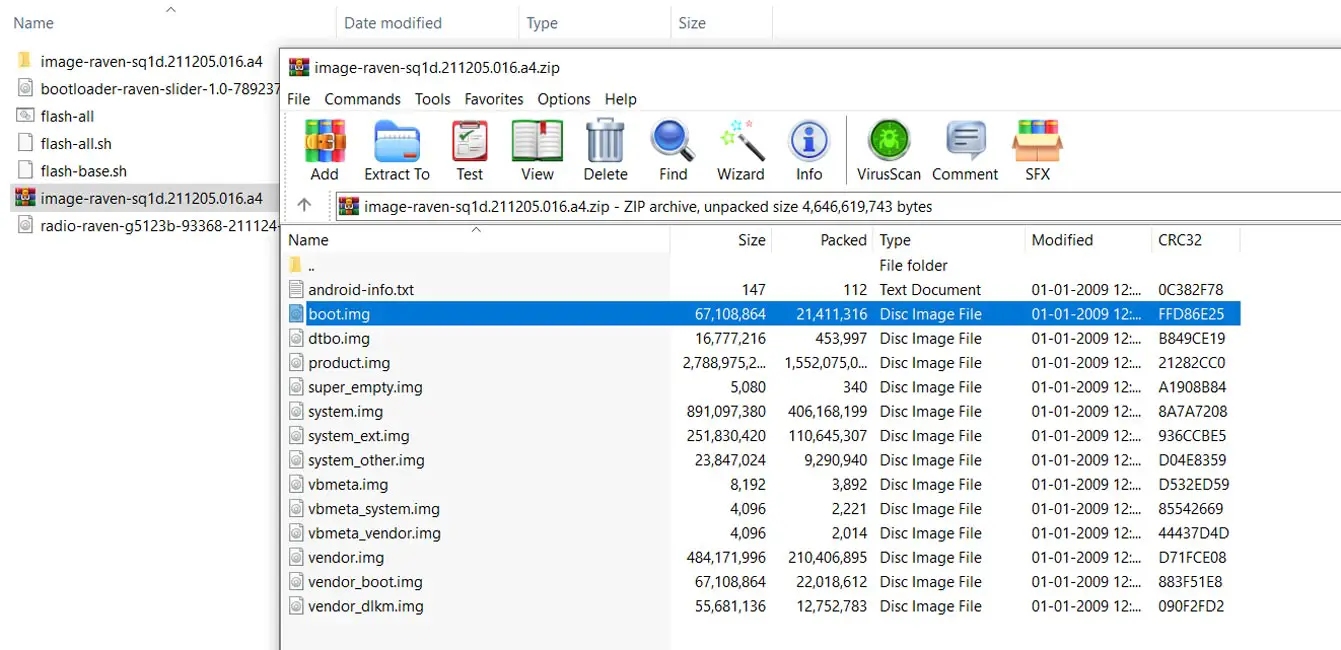Click CRC32 value 0C382F78

(1191, 290)
